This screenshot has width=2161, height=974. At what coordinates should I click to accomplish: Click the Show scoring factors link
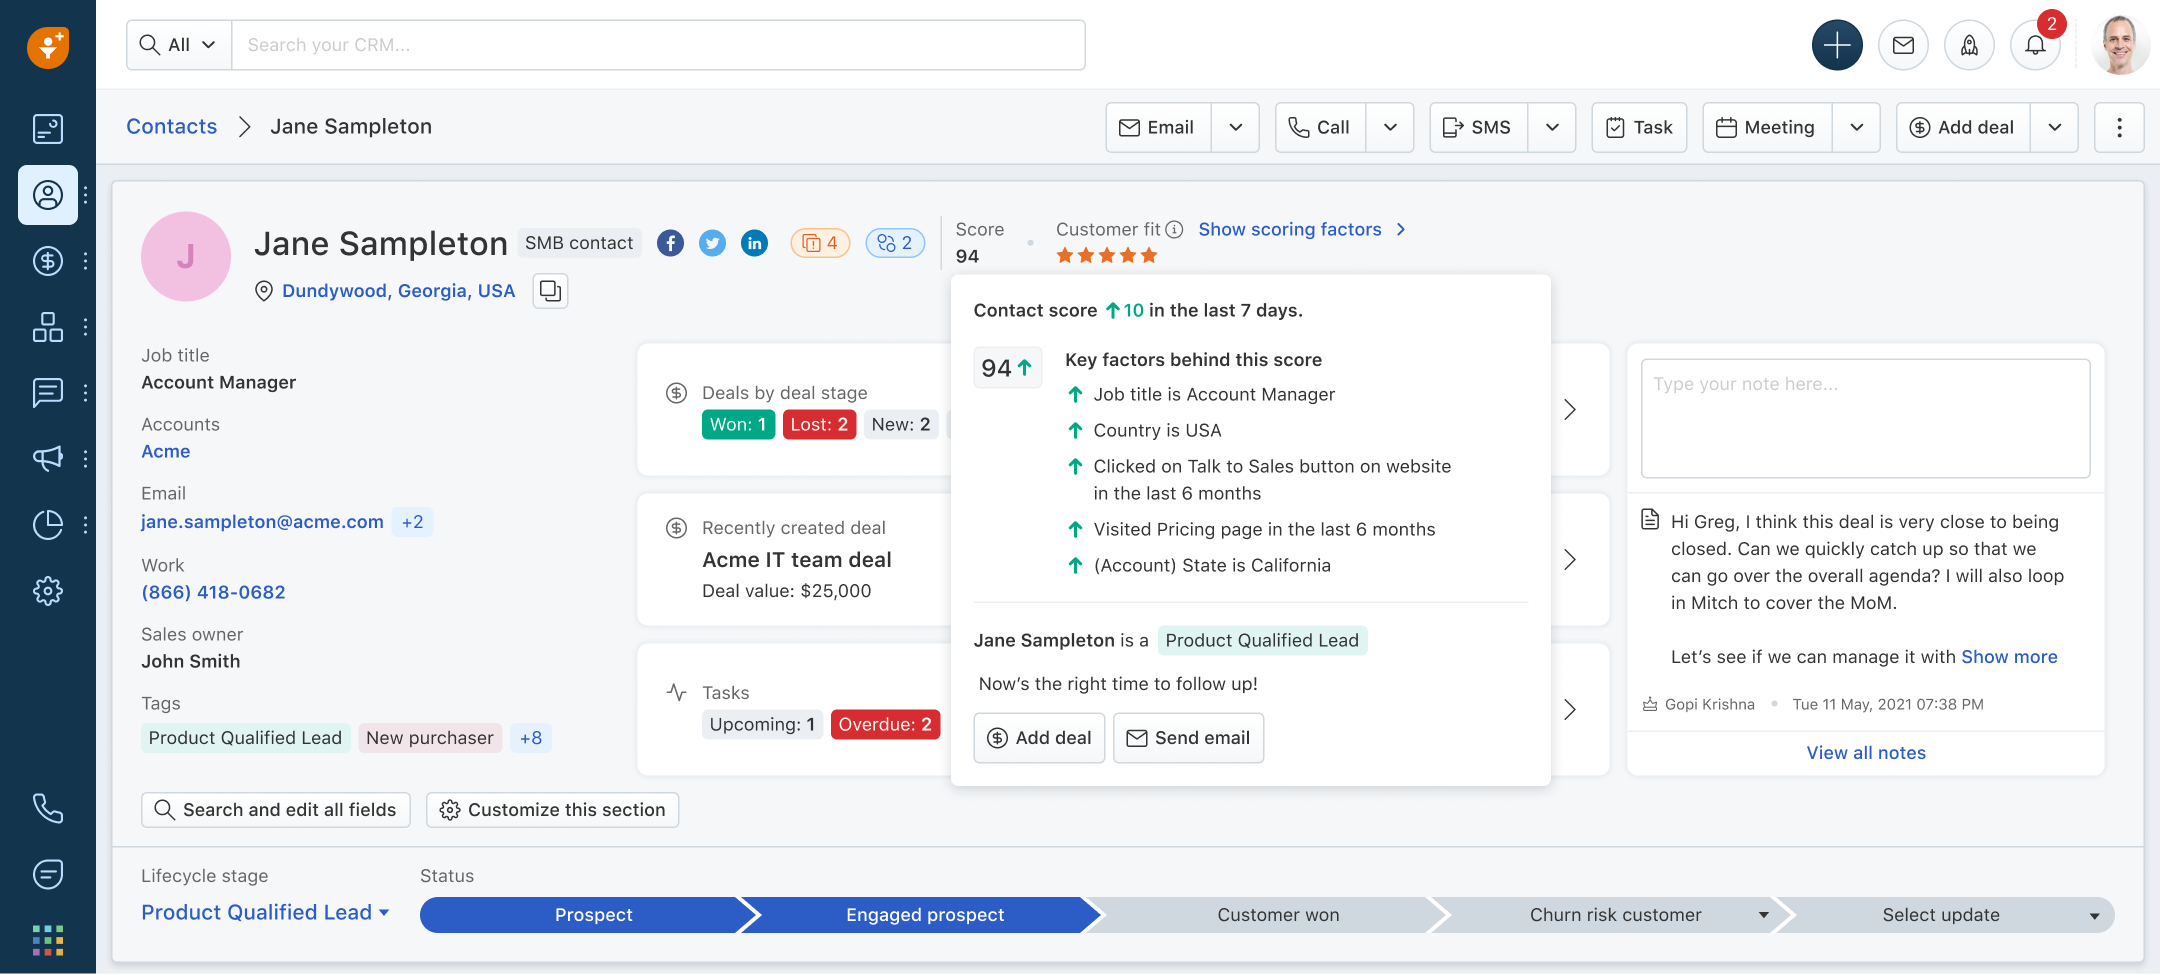click(x=1290, y=229)
